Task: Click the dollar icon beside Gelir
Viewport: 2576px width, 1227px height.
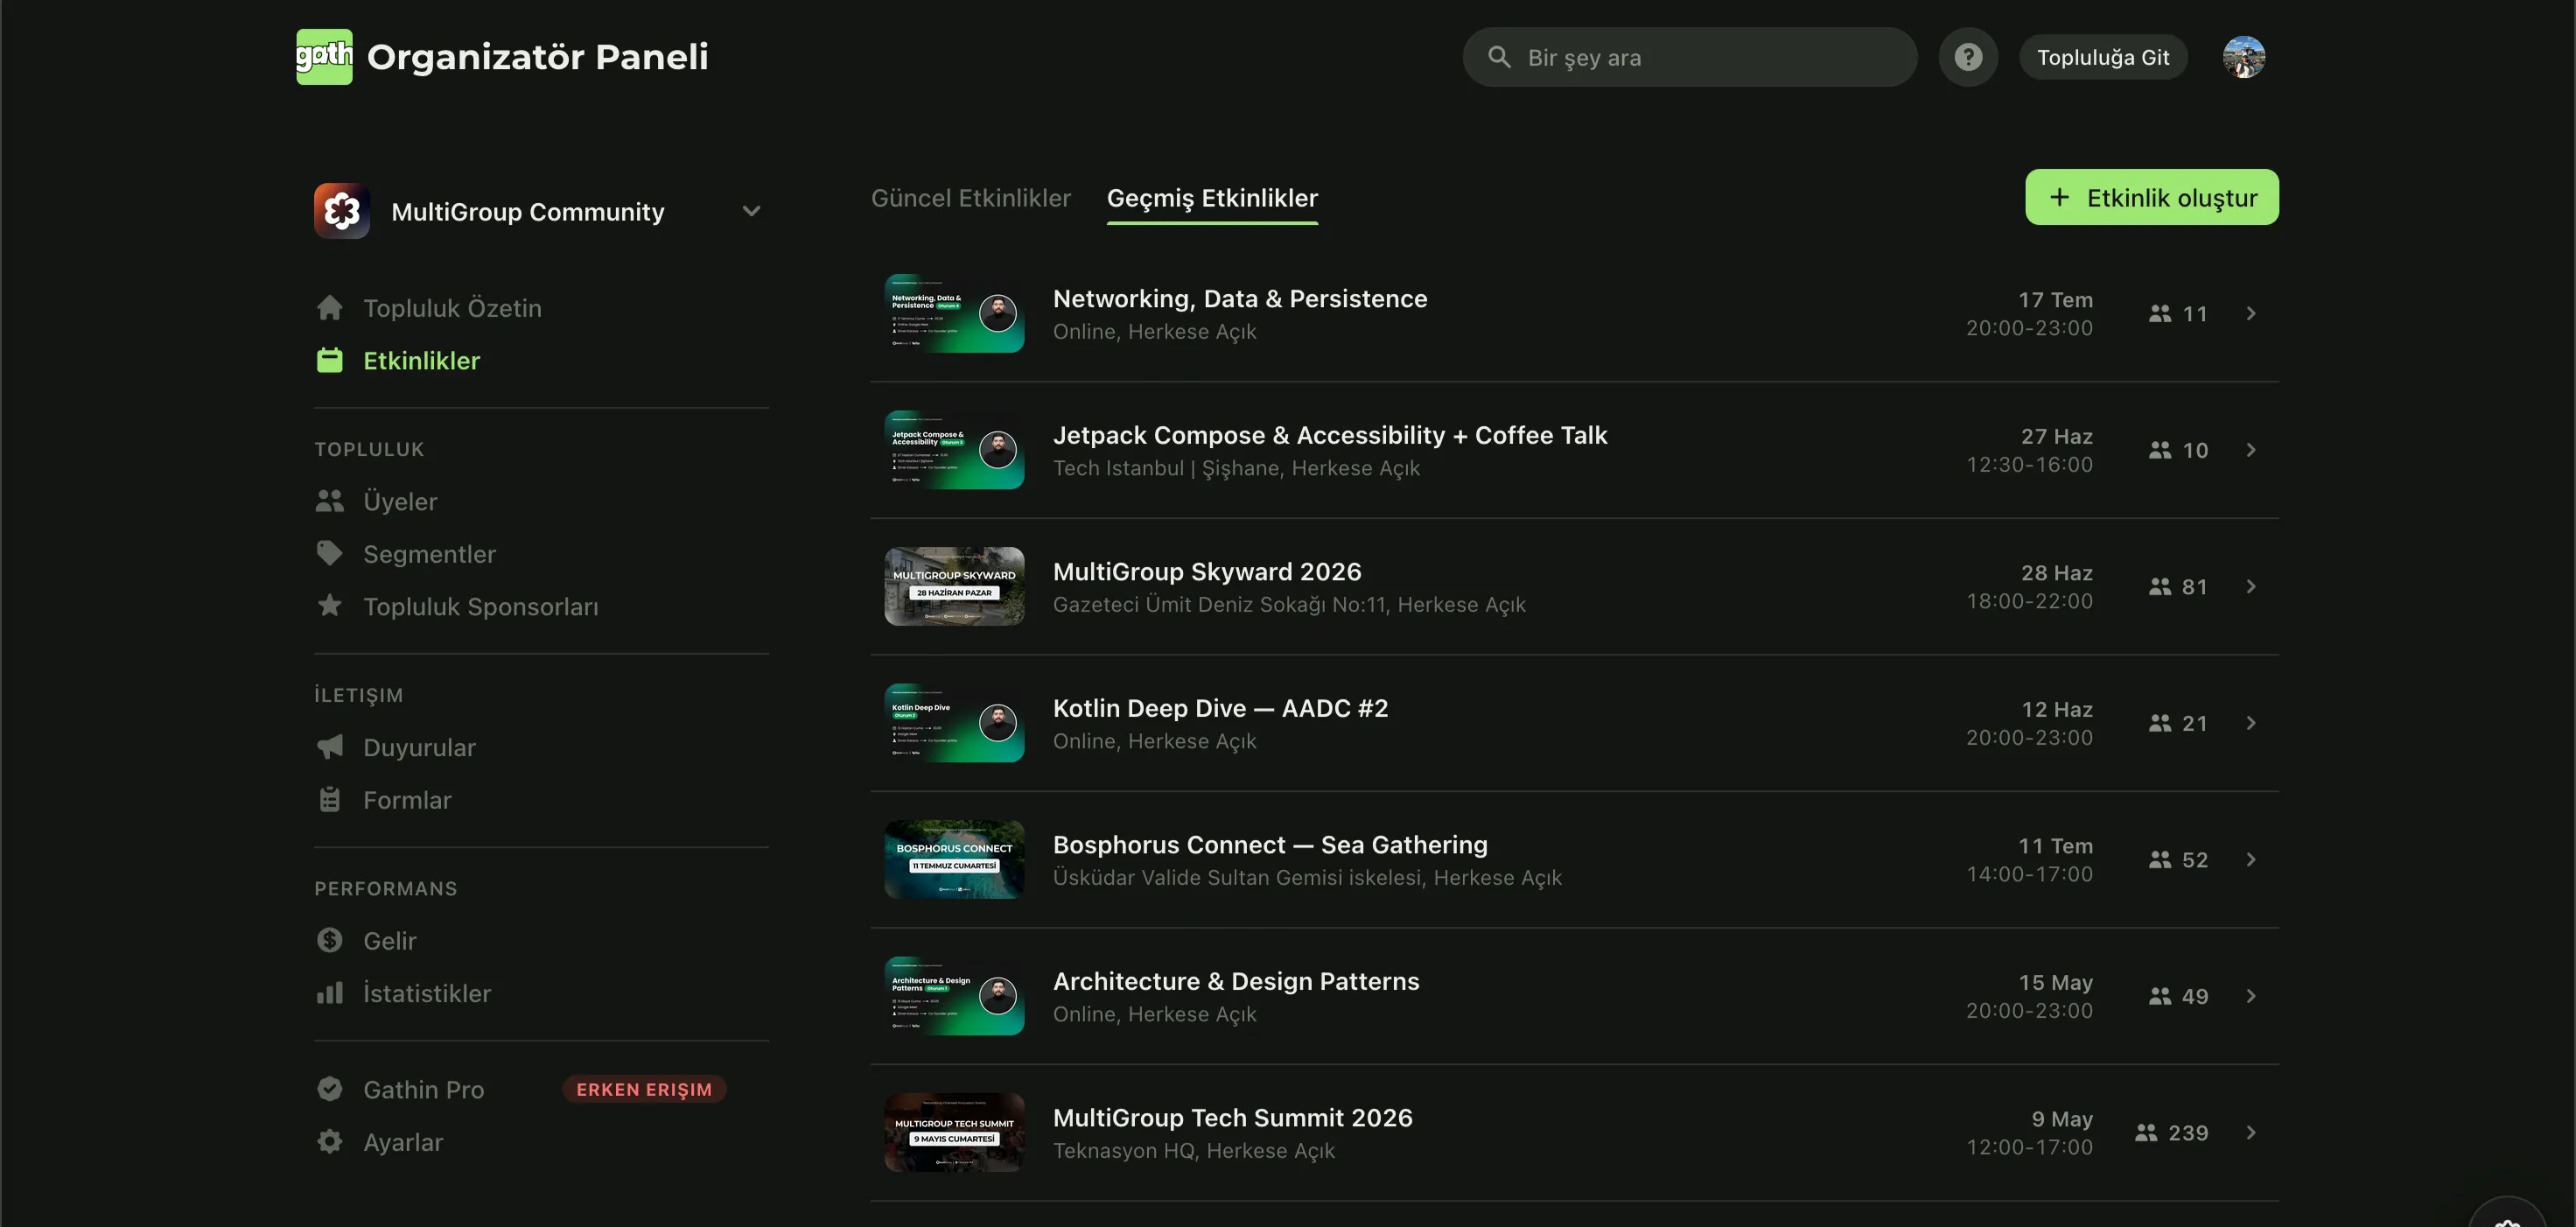Action: (x=330, y=940)
